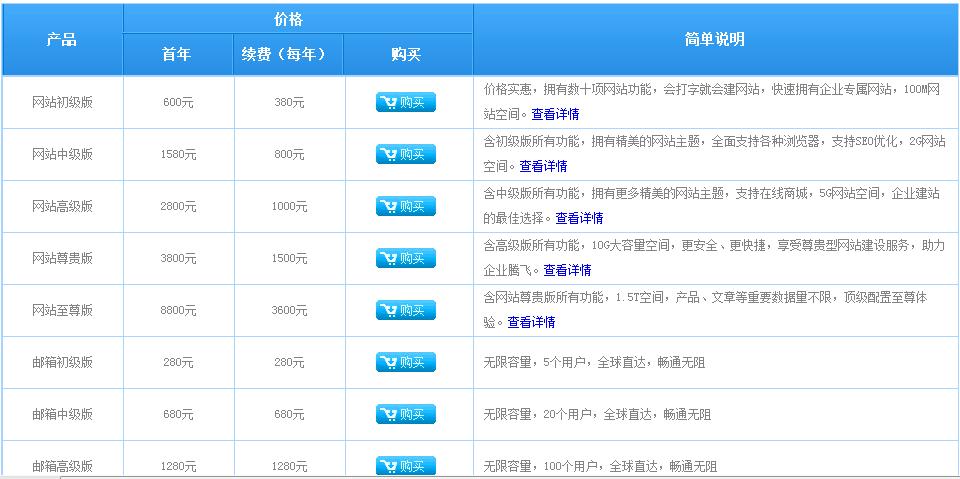Select the 邮箱中级版 product name

coord(62,415)
